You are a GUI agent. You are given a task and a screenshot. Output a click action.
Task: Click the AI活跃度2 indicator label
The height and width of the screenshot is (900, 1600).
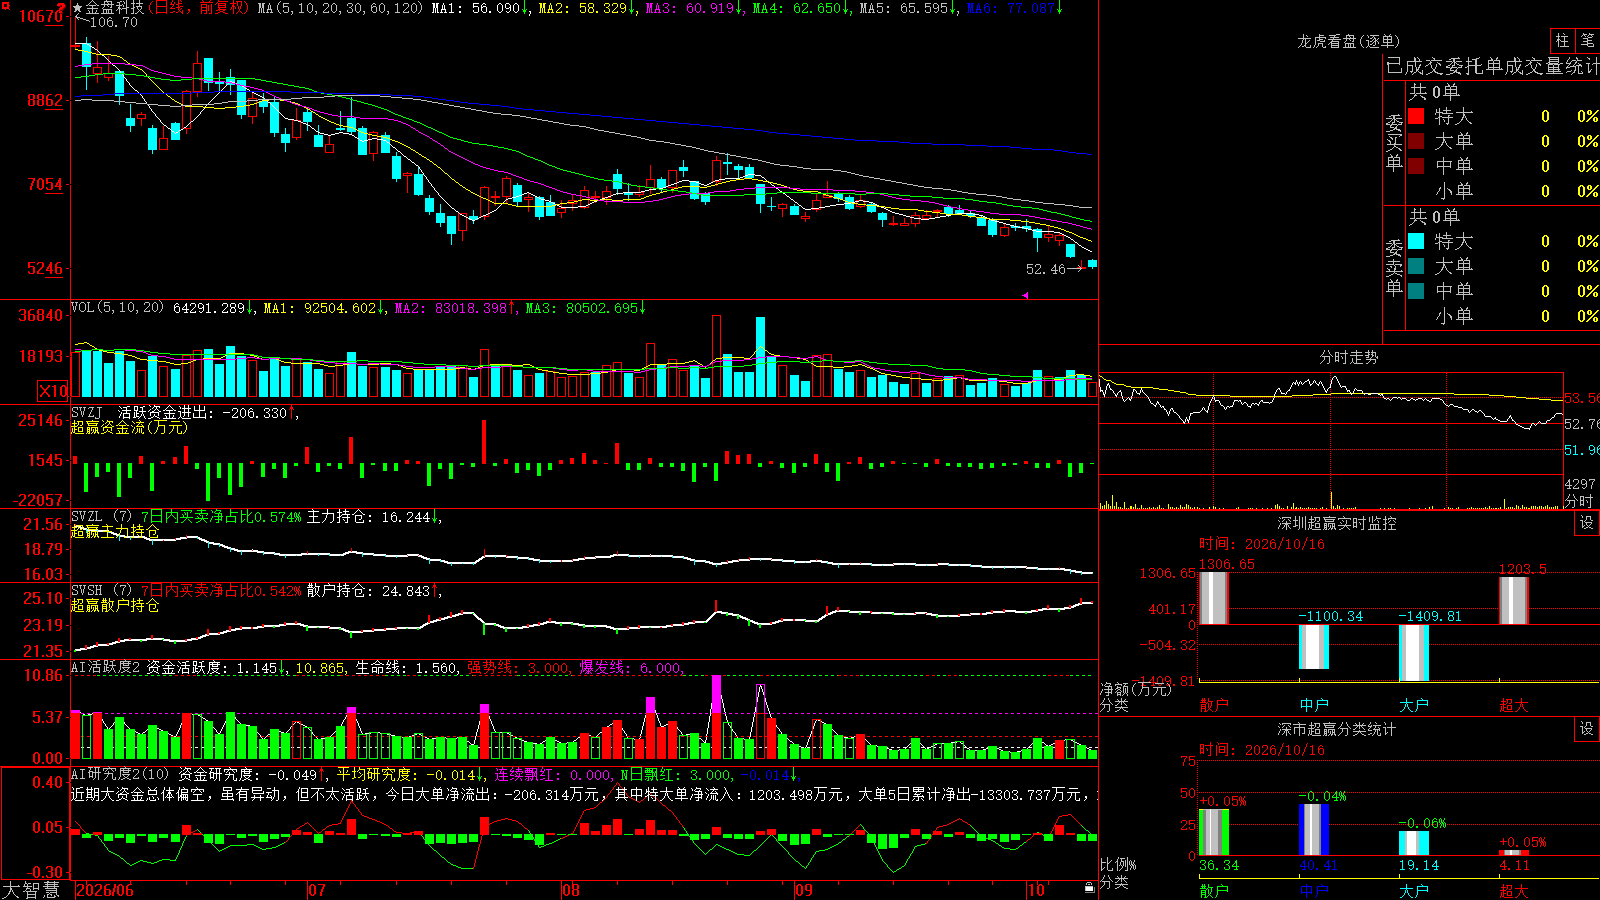point(106,667)
